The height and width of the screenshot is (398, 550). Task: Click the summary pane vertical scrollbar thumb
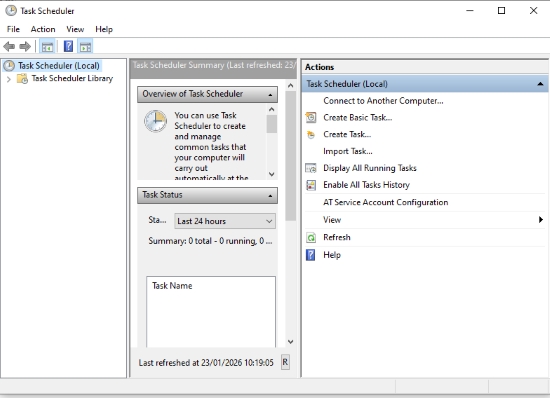click(291, 156)
